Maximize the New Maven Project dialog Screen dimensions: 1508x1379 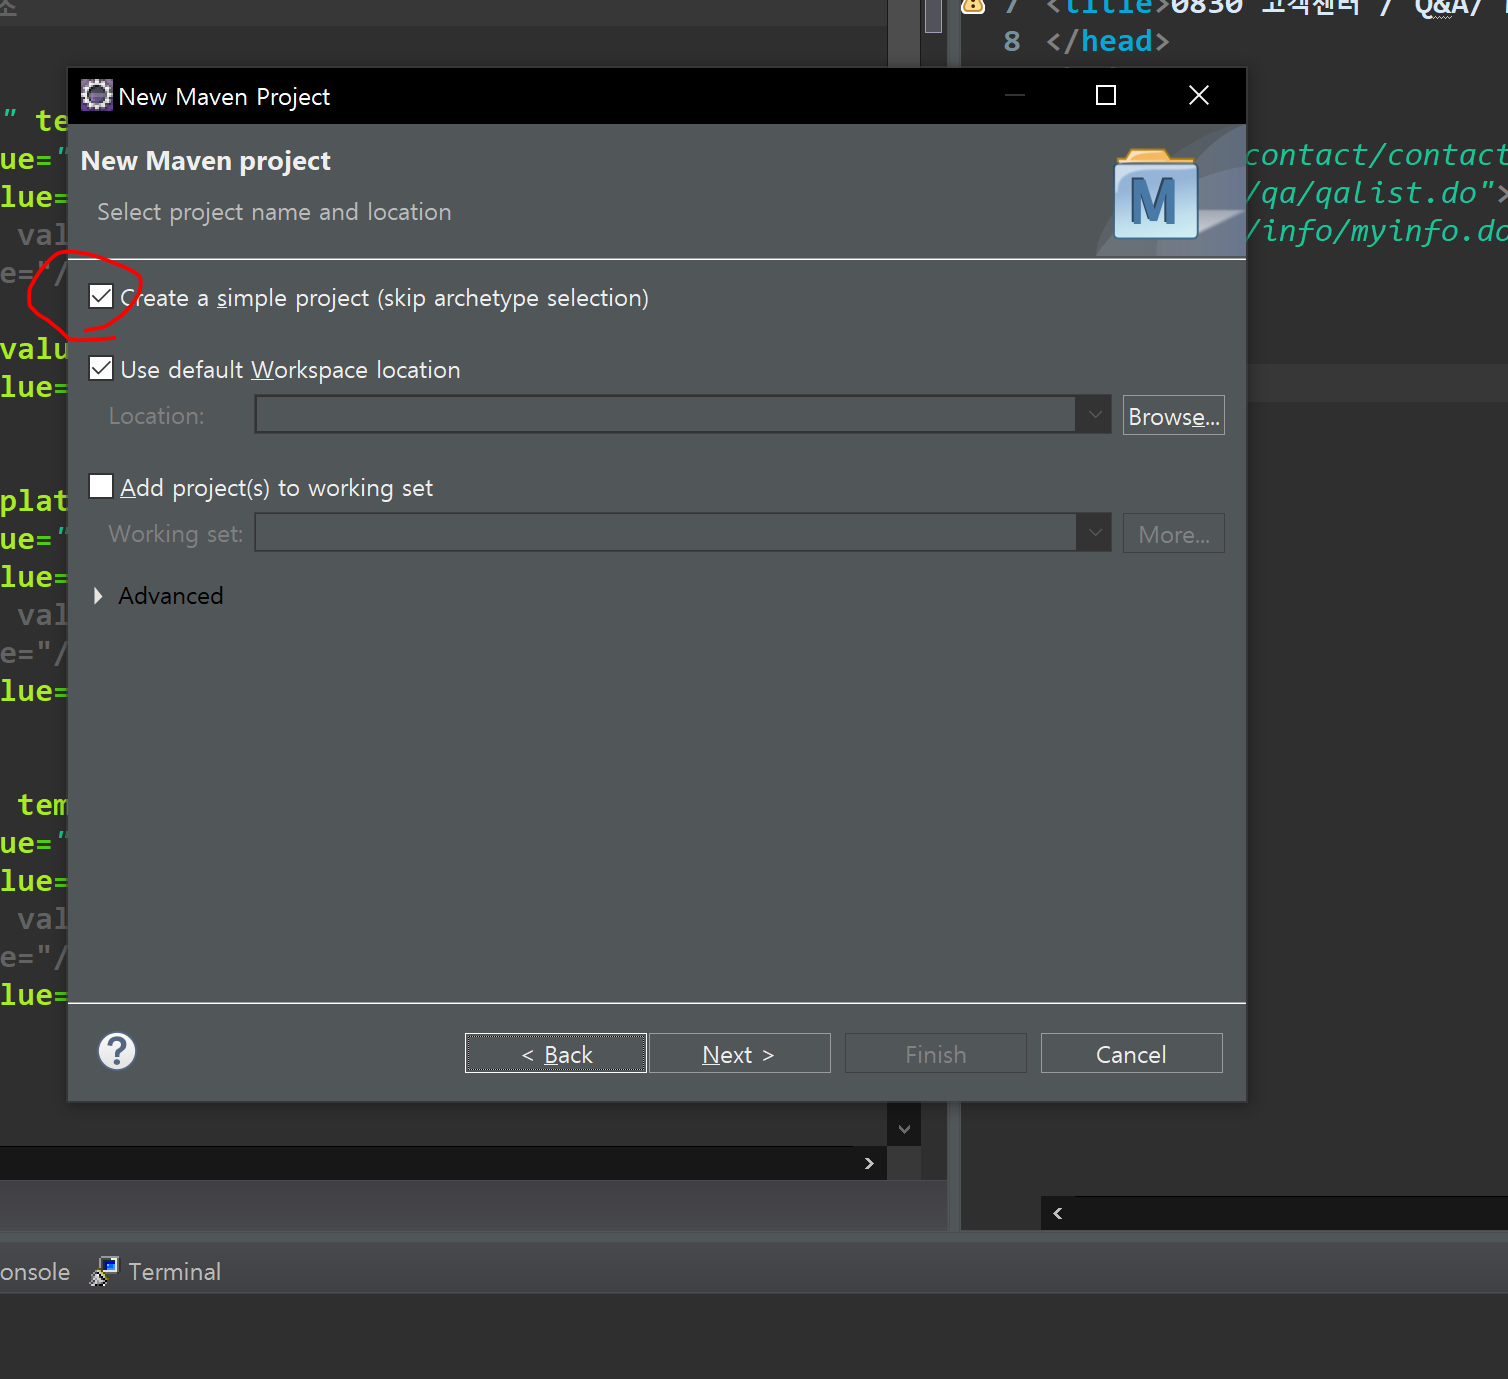(1106, 95)
